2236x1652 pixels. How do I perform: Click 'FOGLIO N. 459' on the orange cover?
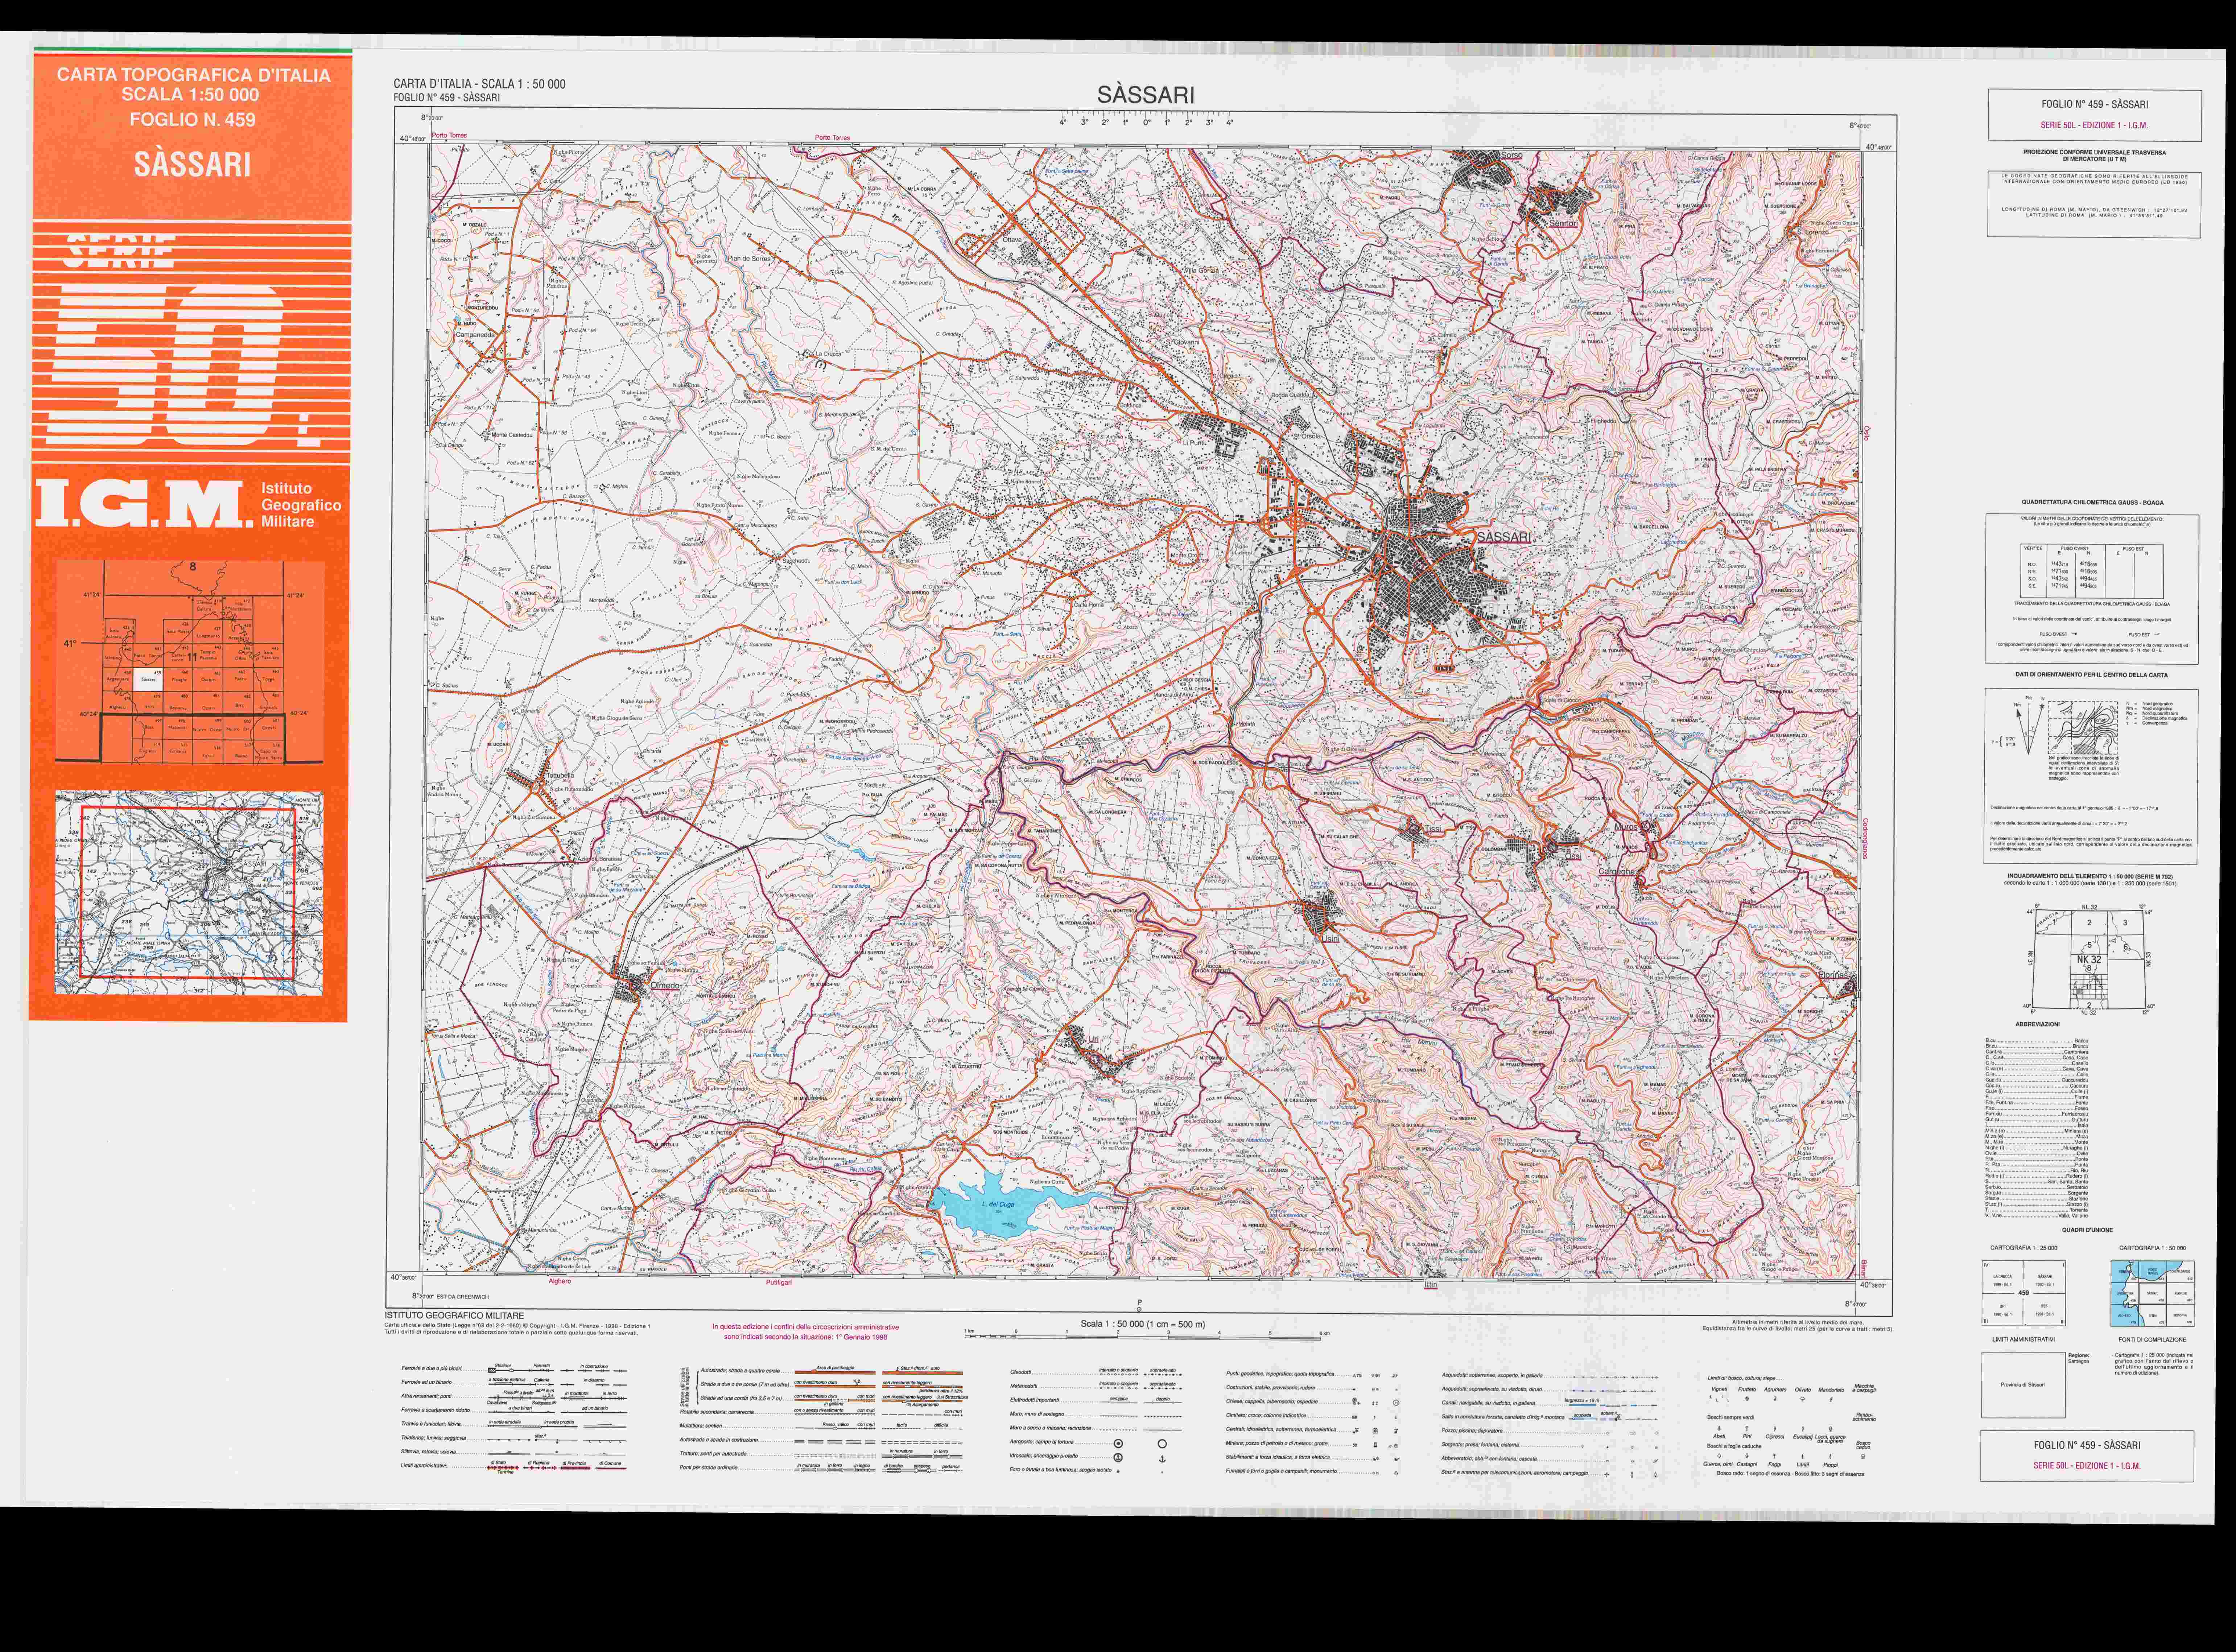coord(193,120)
